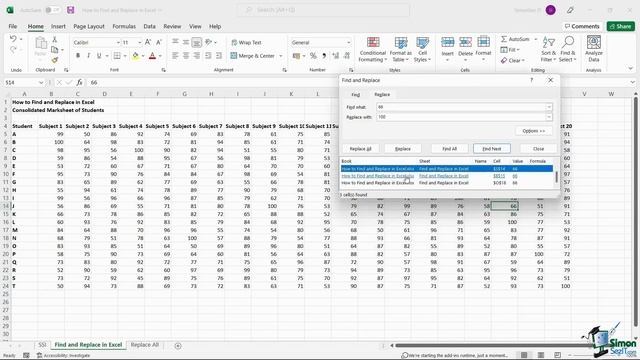Screen dimensions: 640x360
Task: Toggle Wrap Text
Action: pos(246,42)
